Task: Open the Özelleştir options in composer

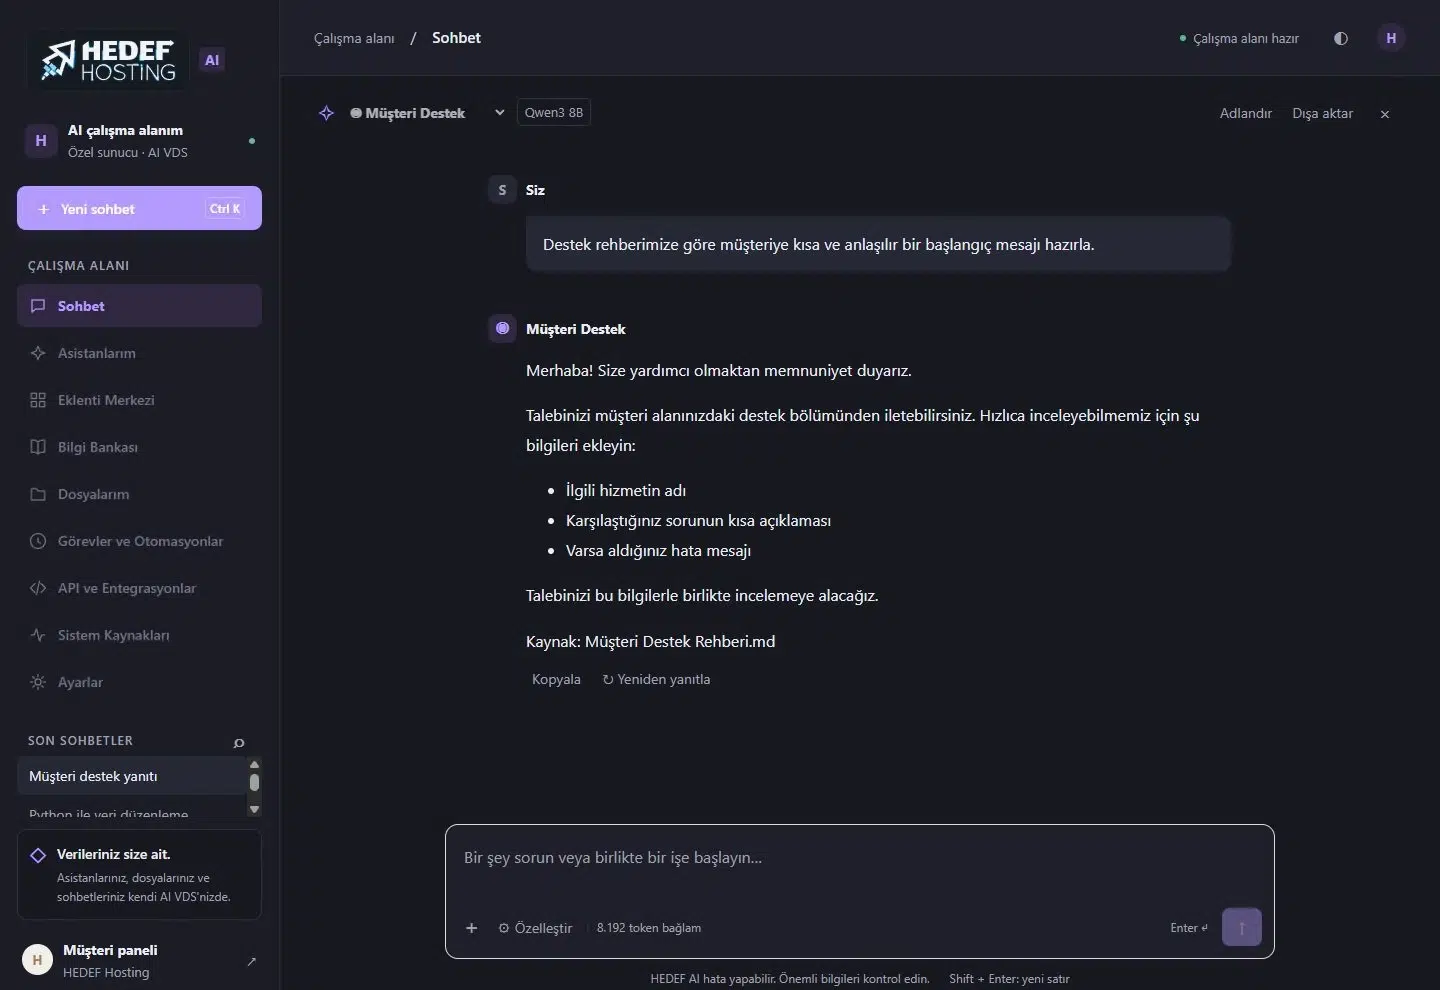Action: 535,928
